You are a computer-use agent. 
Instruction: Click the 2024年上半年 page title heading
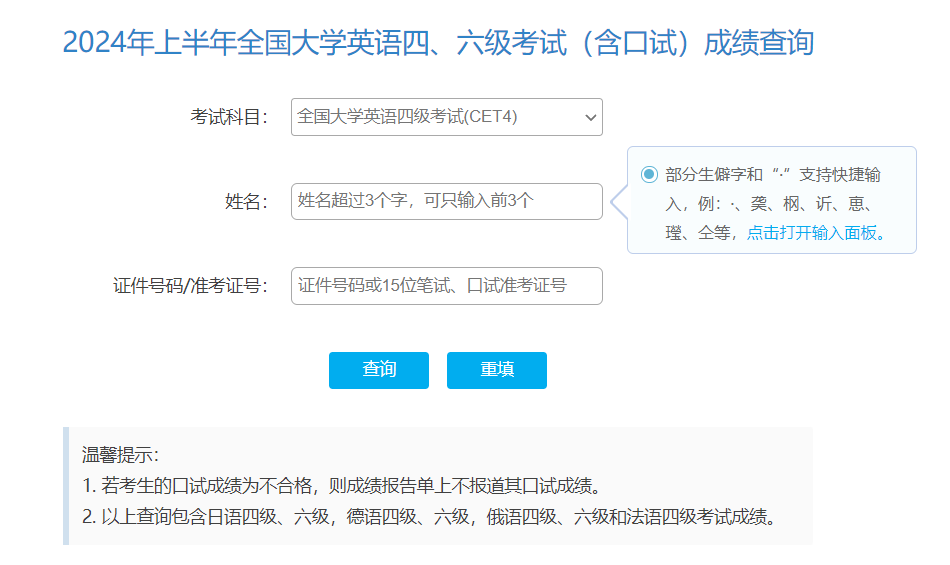tap(438, 43)
